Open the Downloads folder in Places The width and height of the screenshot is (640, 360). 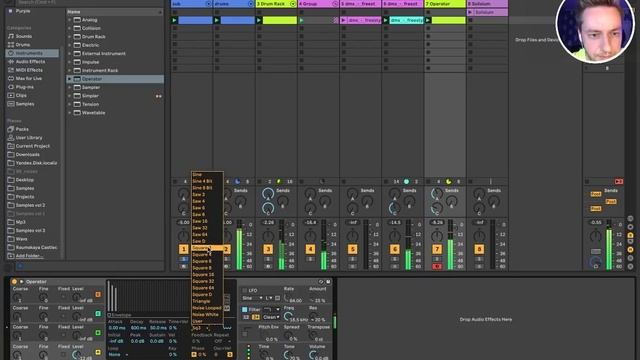[28, 154]
